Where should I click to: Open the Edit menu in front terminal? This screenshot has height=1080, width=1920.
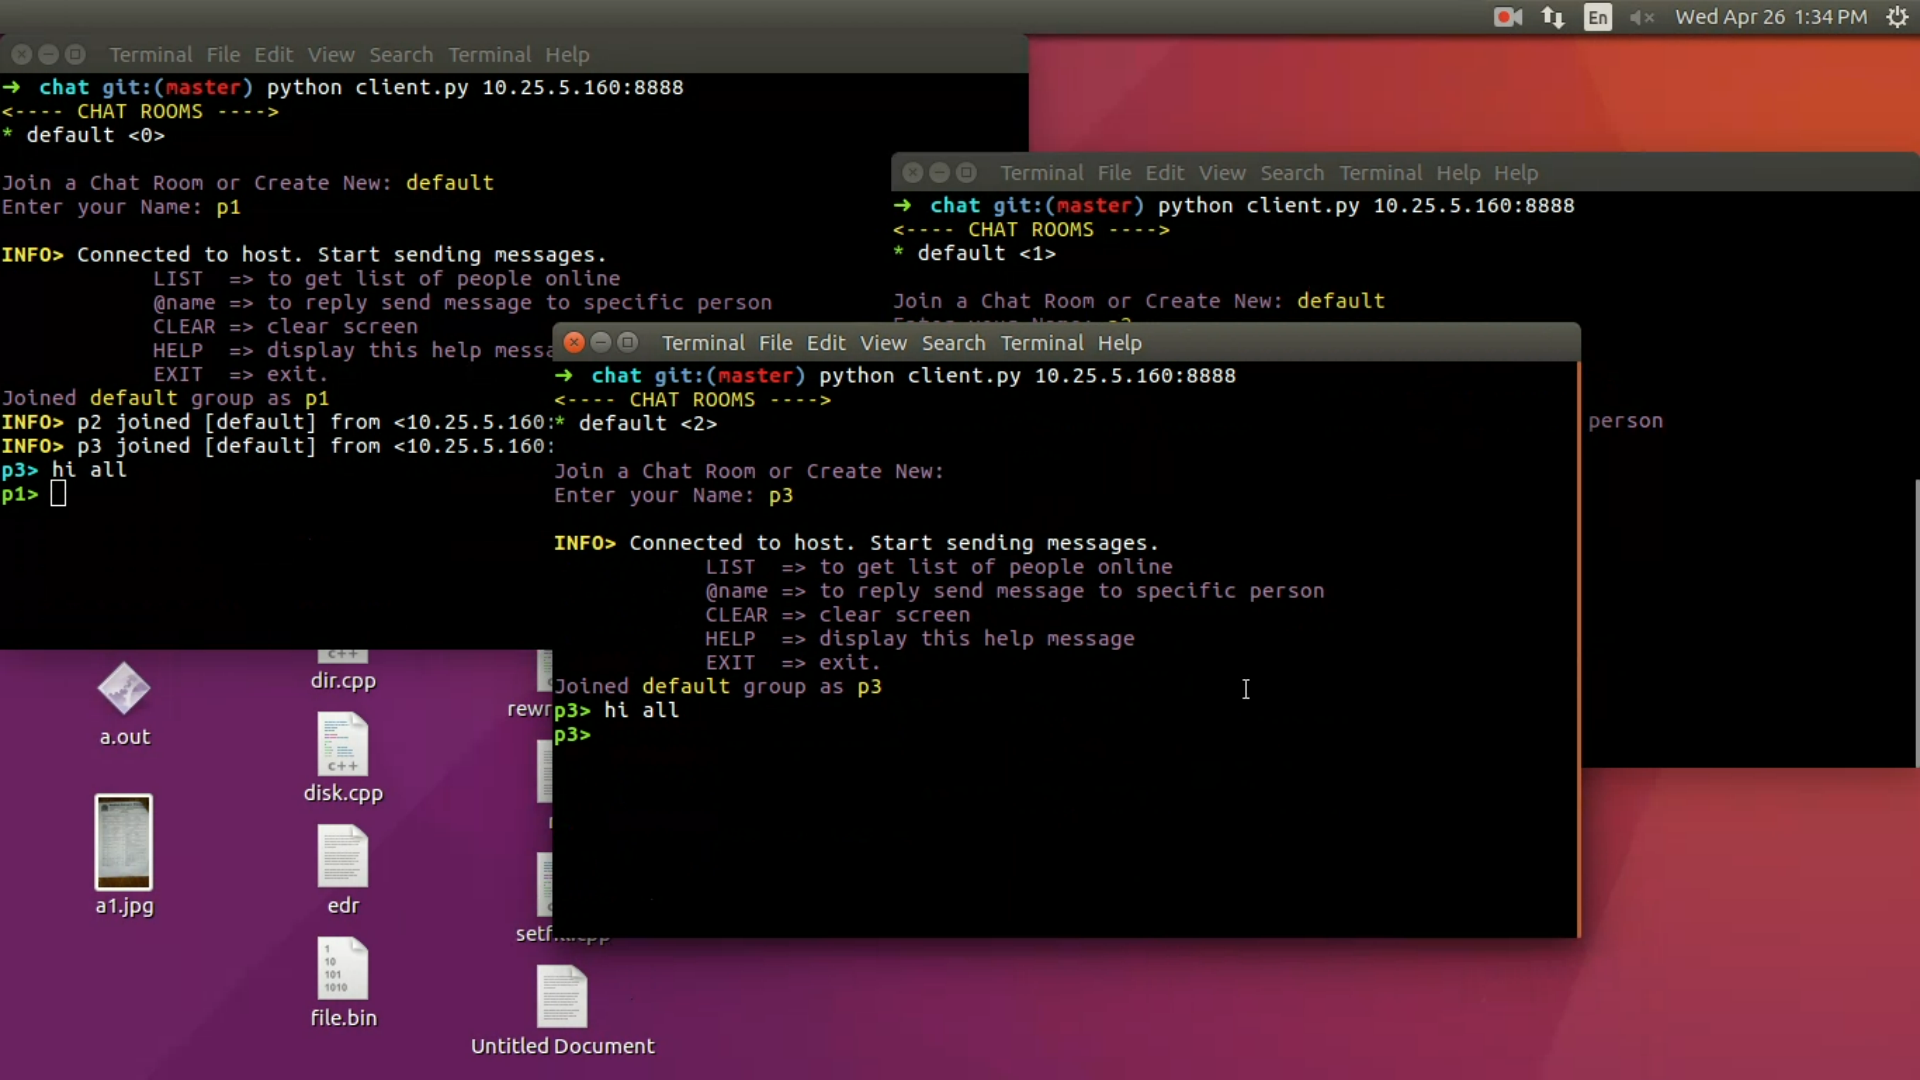coord(826,343)
